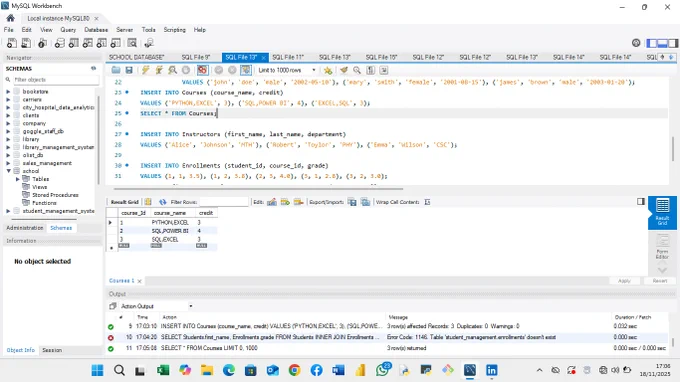680x382 pixels.
Task: Open the Database menu
Action: (96, 30)
